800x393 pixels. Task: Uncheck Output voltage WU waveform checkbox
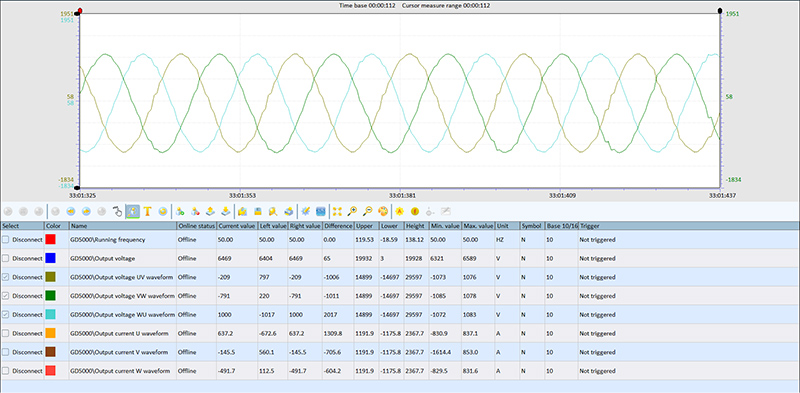click(6, 314)
